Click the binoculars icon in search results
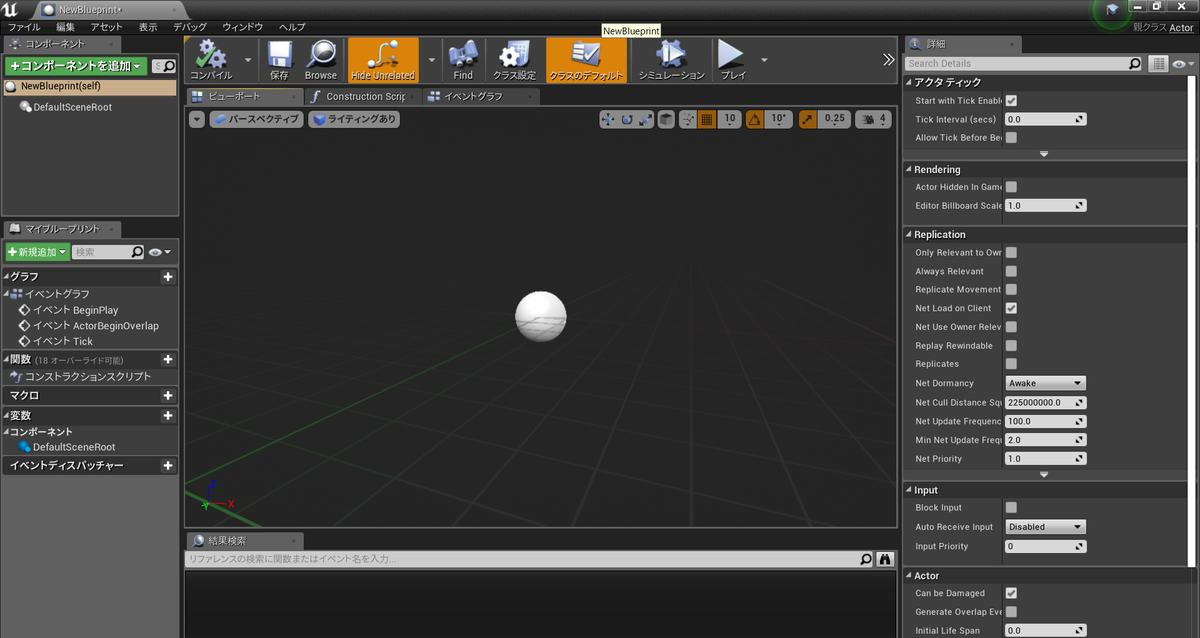 (x=885, y=559)
